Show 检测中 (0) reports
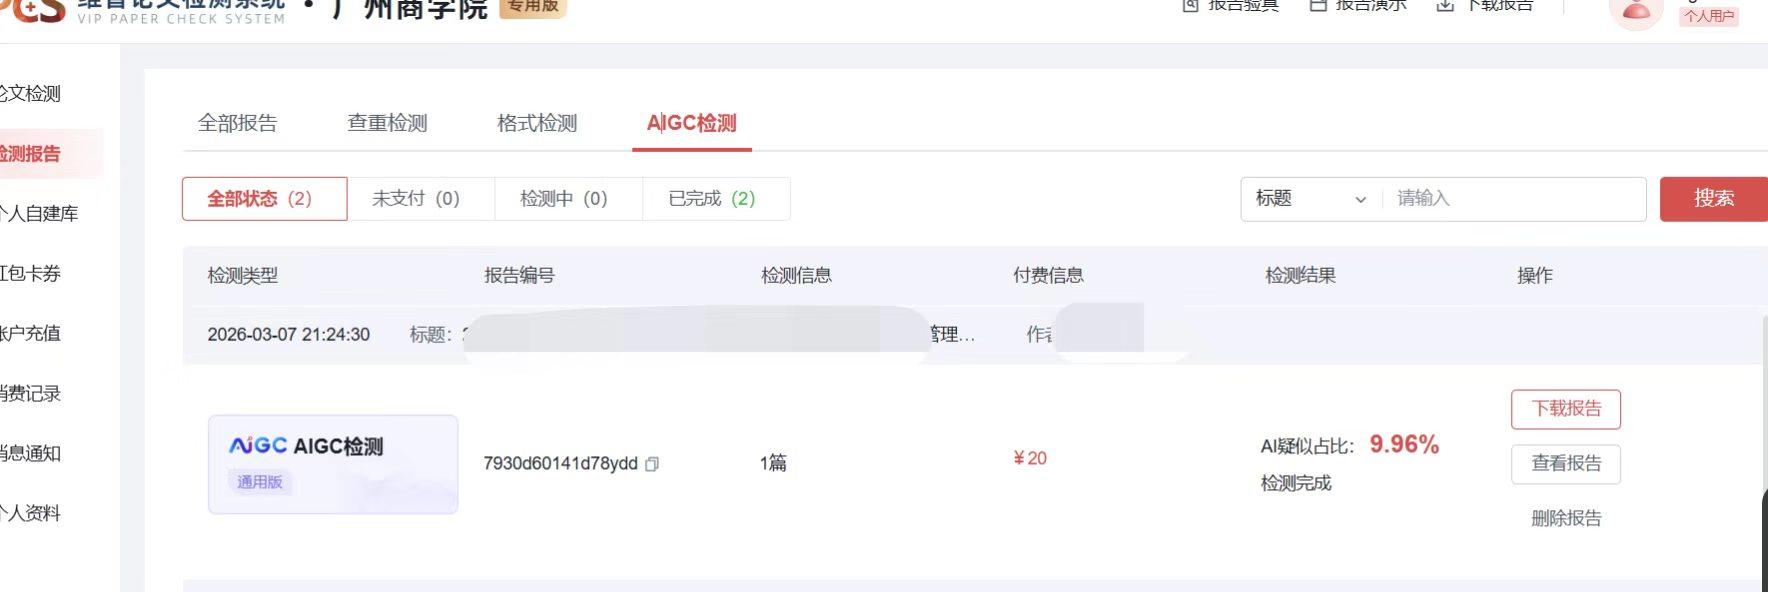Image resolution: width=1768 pixels, height=592 pixels. 564,199
